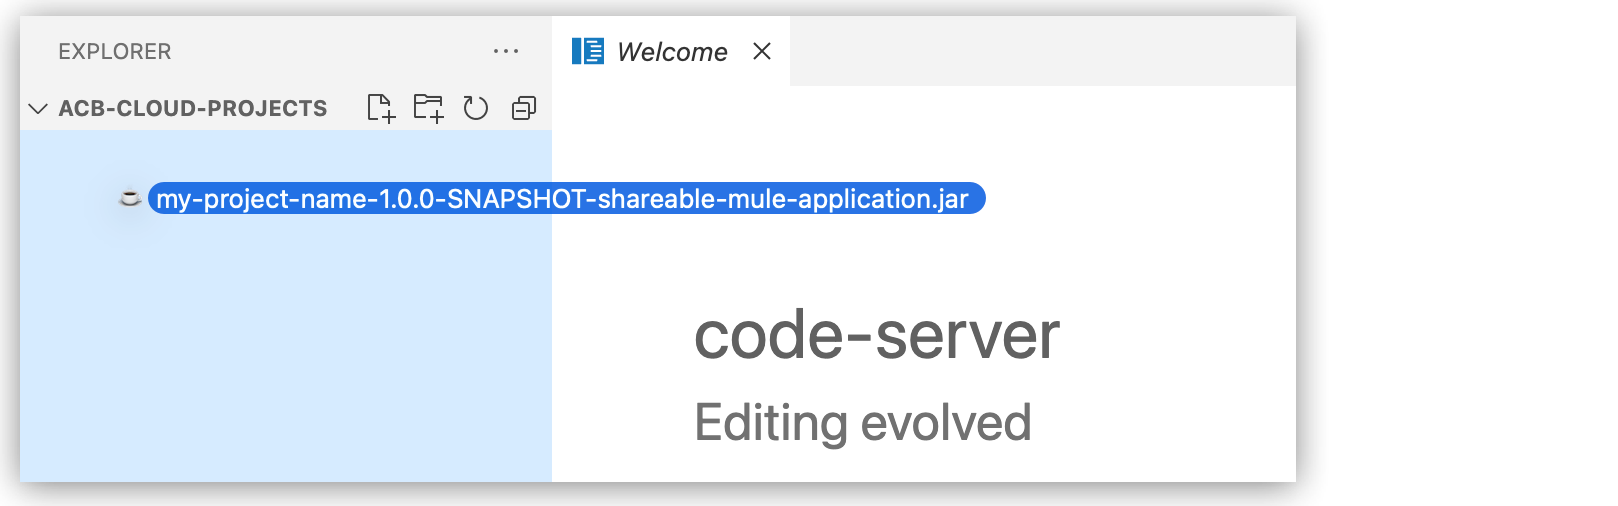Viewport: 1618px width, 506px height.
Task: Click the New File icon in Explorer
Action: point(381,108)
